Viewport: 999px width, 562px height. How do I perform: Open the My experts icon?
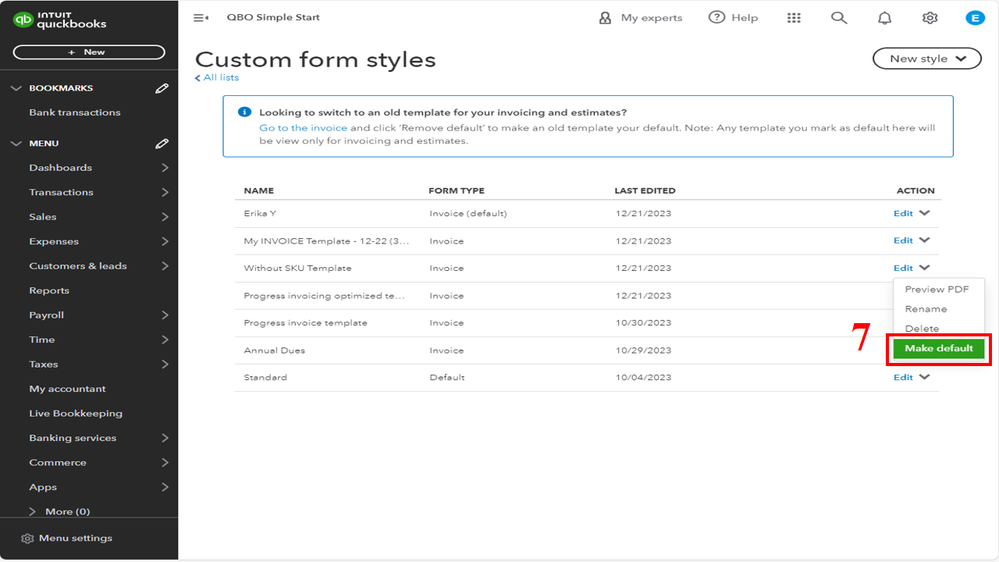(x=605, y=18)
